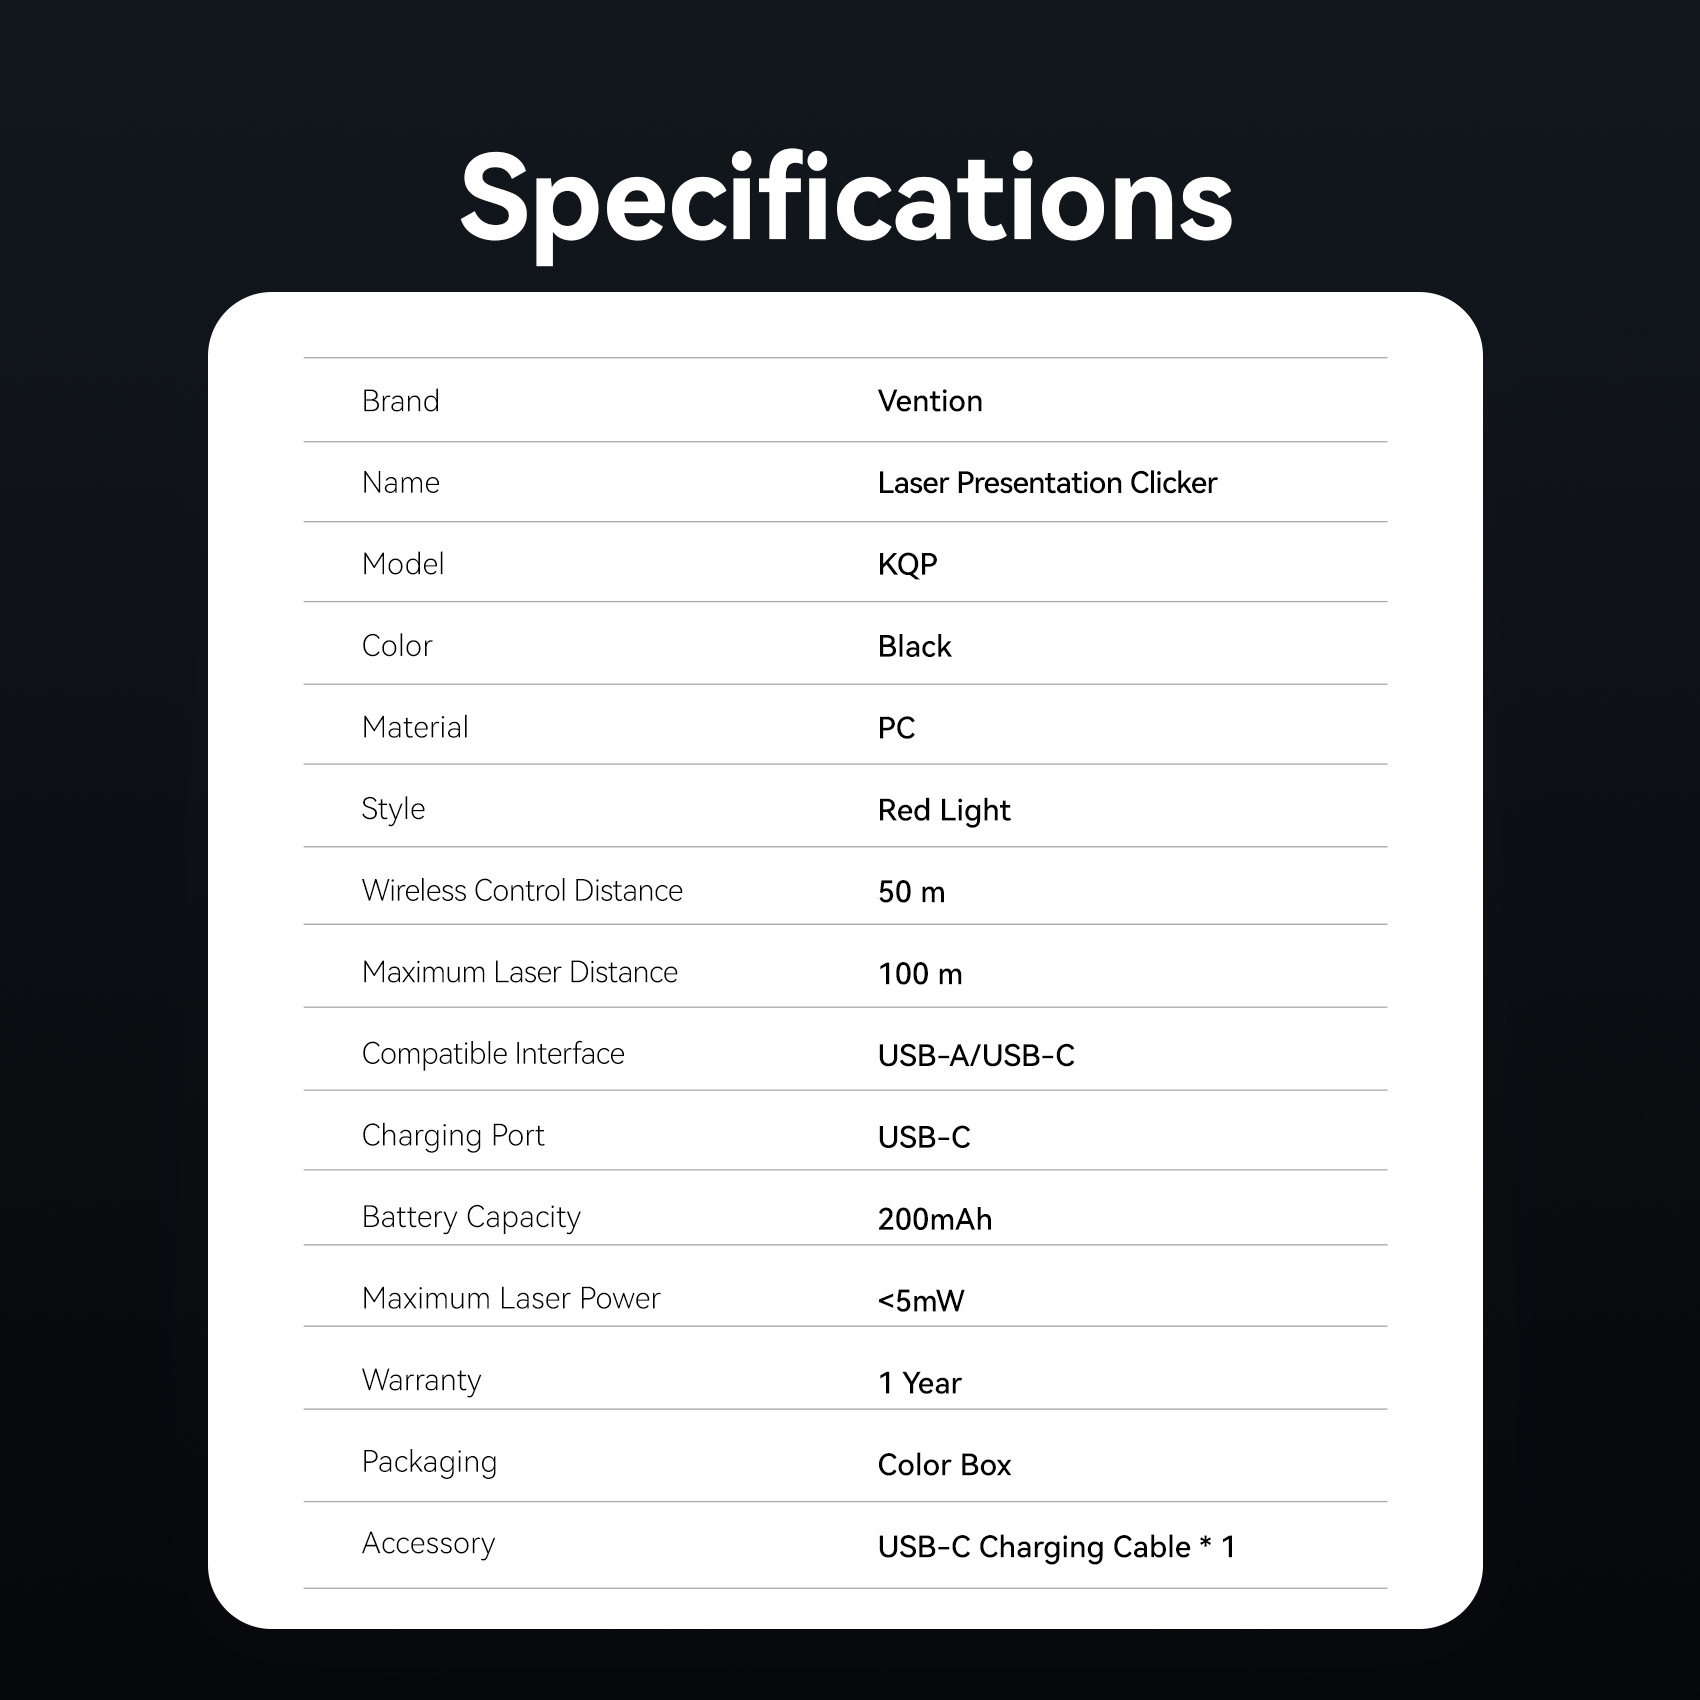Click the Color row label
This screenshot has width=1700, height=1700.
[397, 646]
